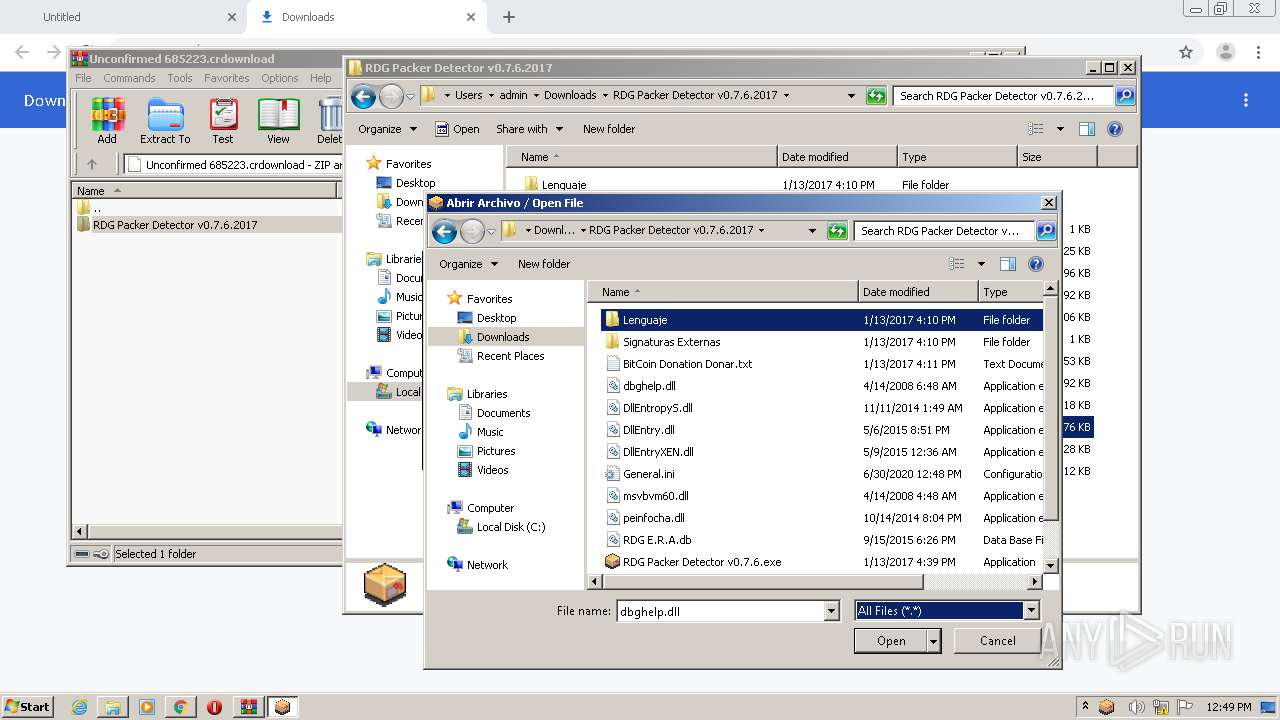The height and width of the screenshot is (720, 1280).
Task: Toggle the preview pane in the Open File dialog
Action: coord(1008,264)
